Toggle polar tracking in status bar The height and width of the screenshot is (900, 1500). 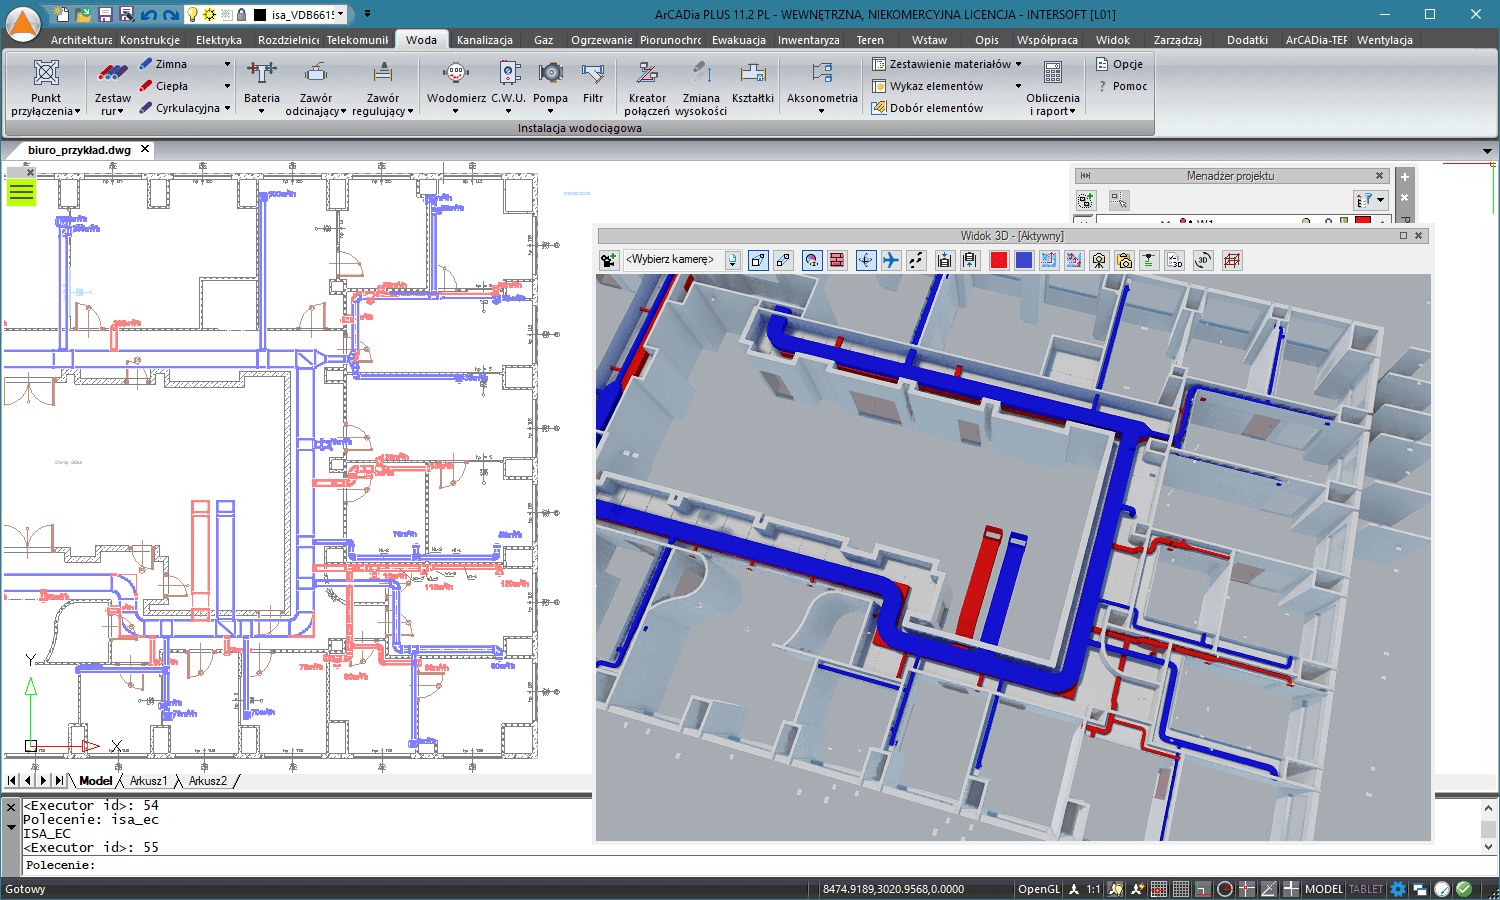pyautogui.click(x=1225, y=888)
